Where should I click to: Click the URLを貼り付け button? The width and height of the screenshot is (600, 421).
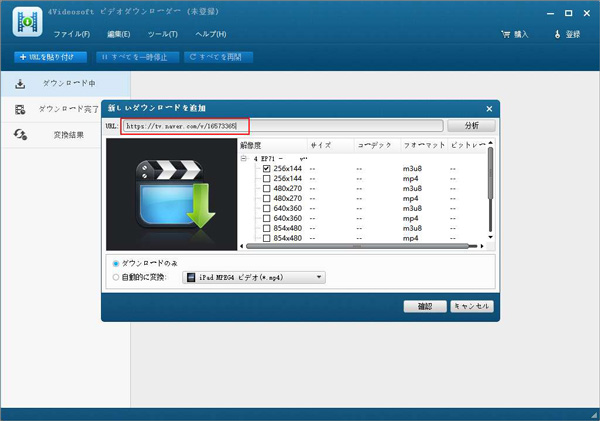[x=51, y=57]
